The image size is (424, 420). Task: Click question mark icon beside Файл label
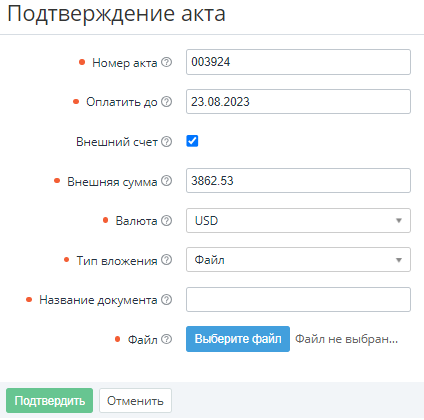(166, 339)
